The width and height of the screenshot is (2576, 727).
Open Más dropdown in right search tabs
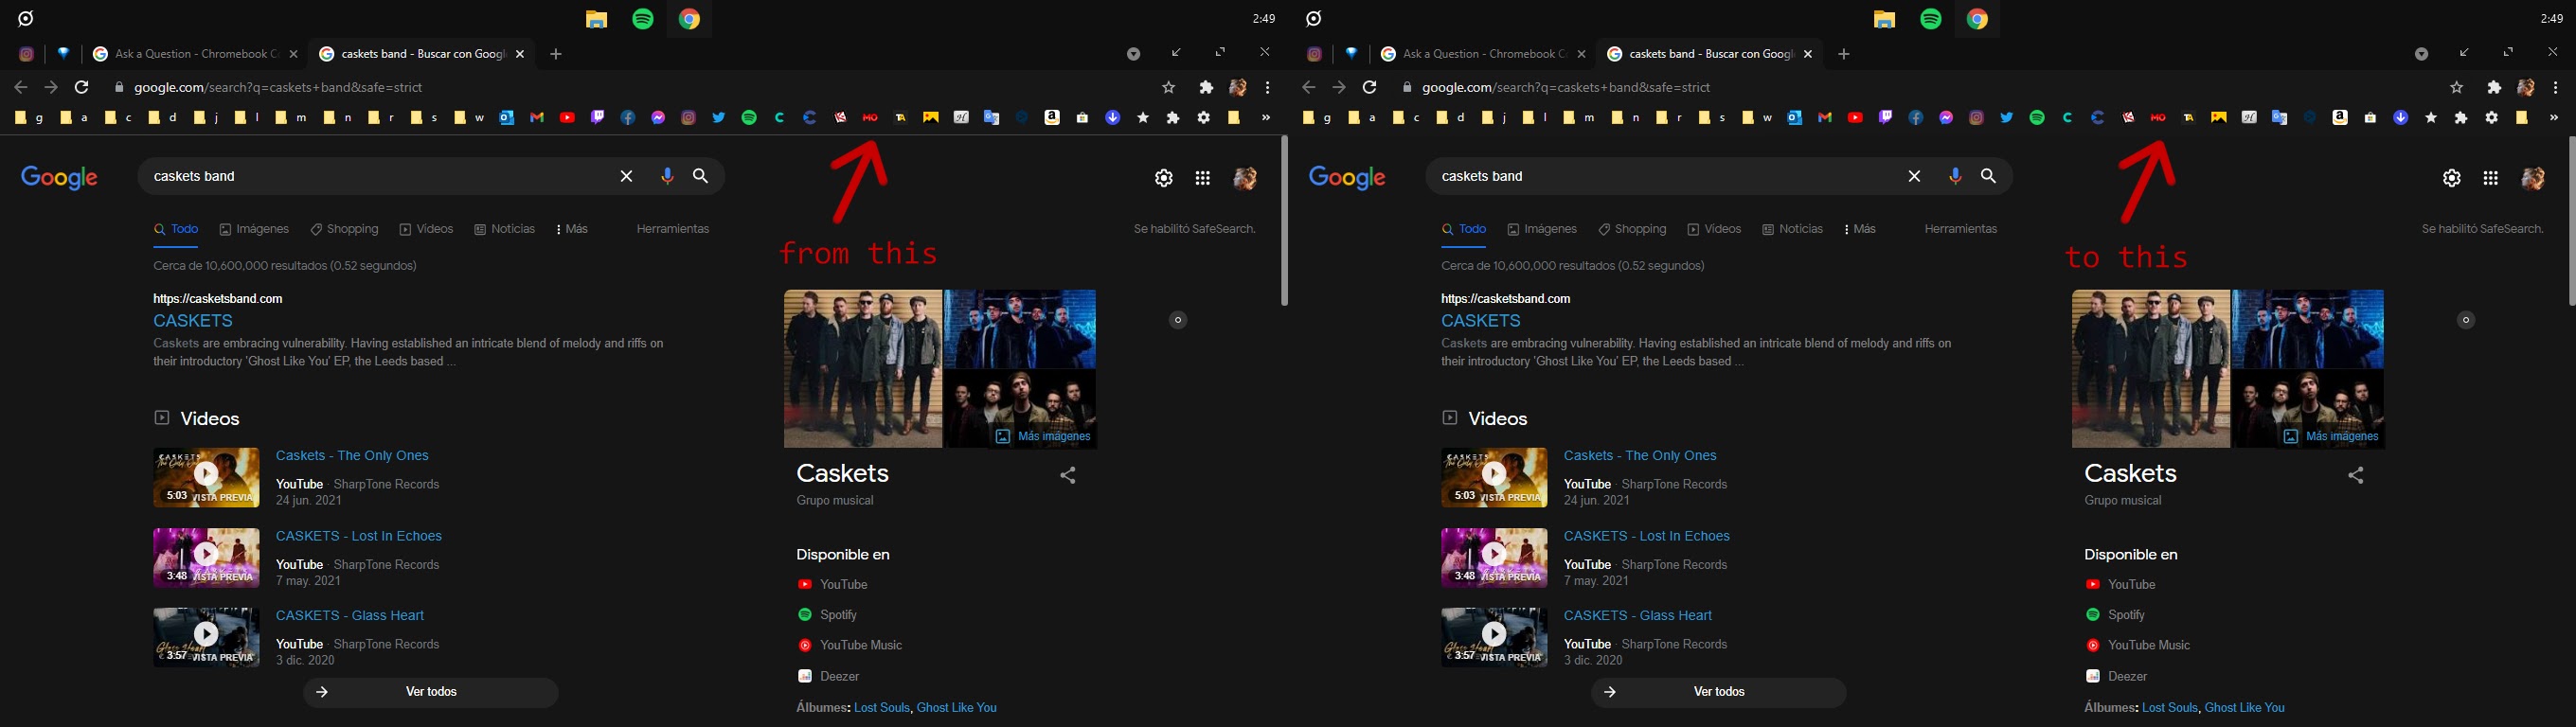click(1860, 229)
